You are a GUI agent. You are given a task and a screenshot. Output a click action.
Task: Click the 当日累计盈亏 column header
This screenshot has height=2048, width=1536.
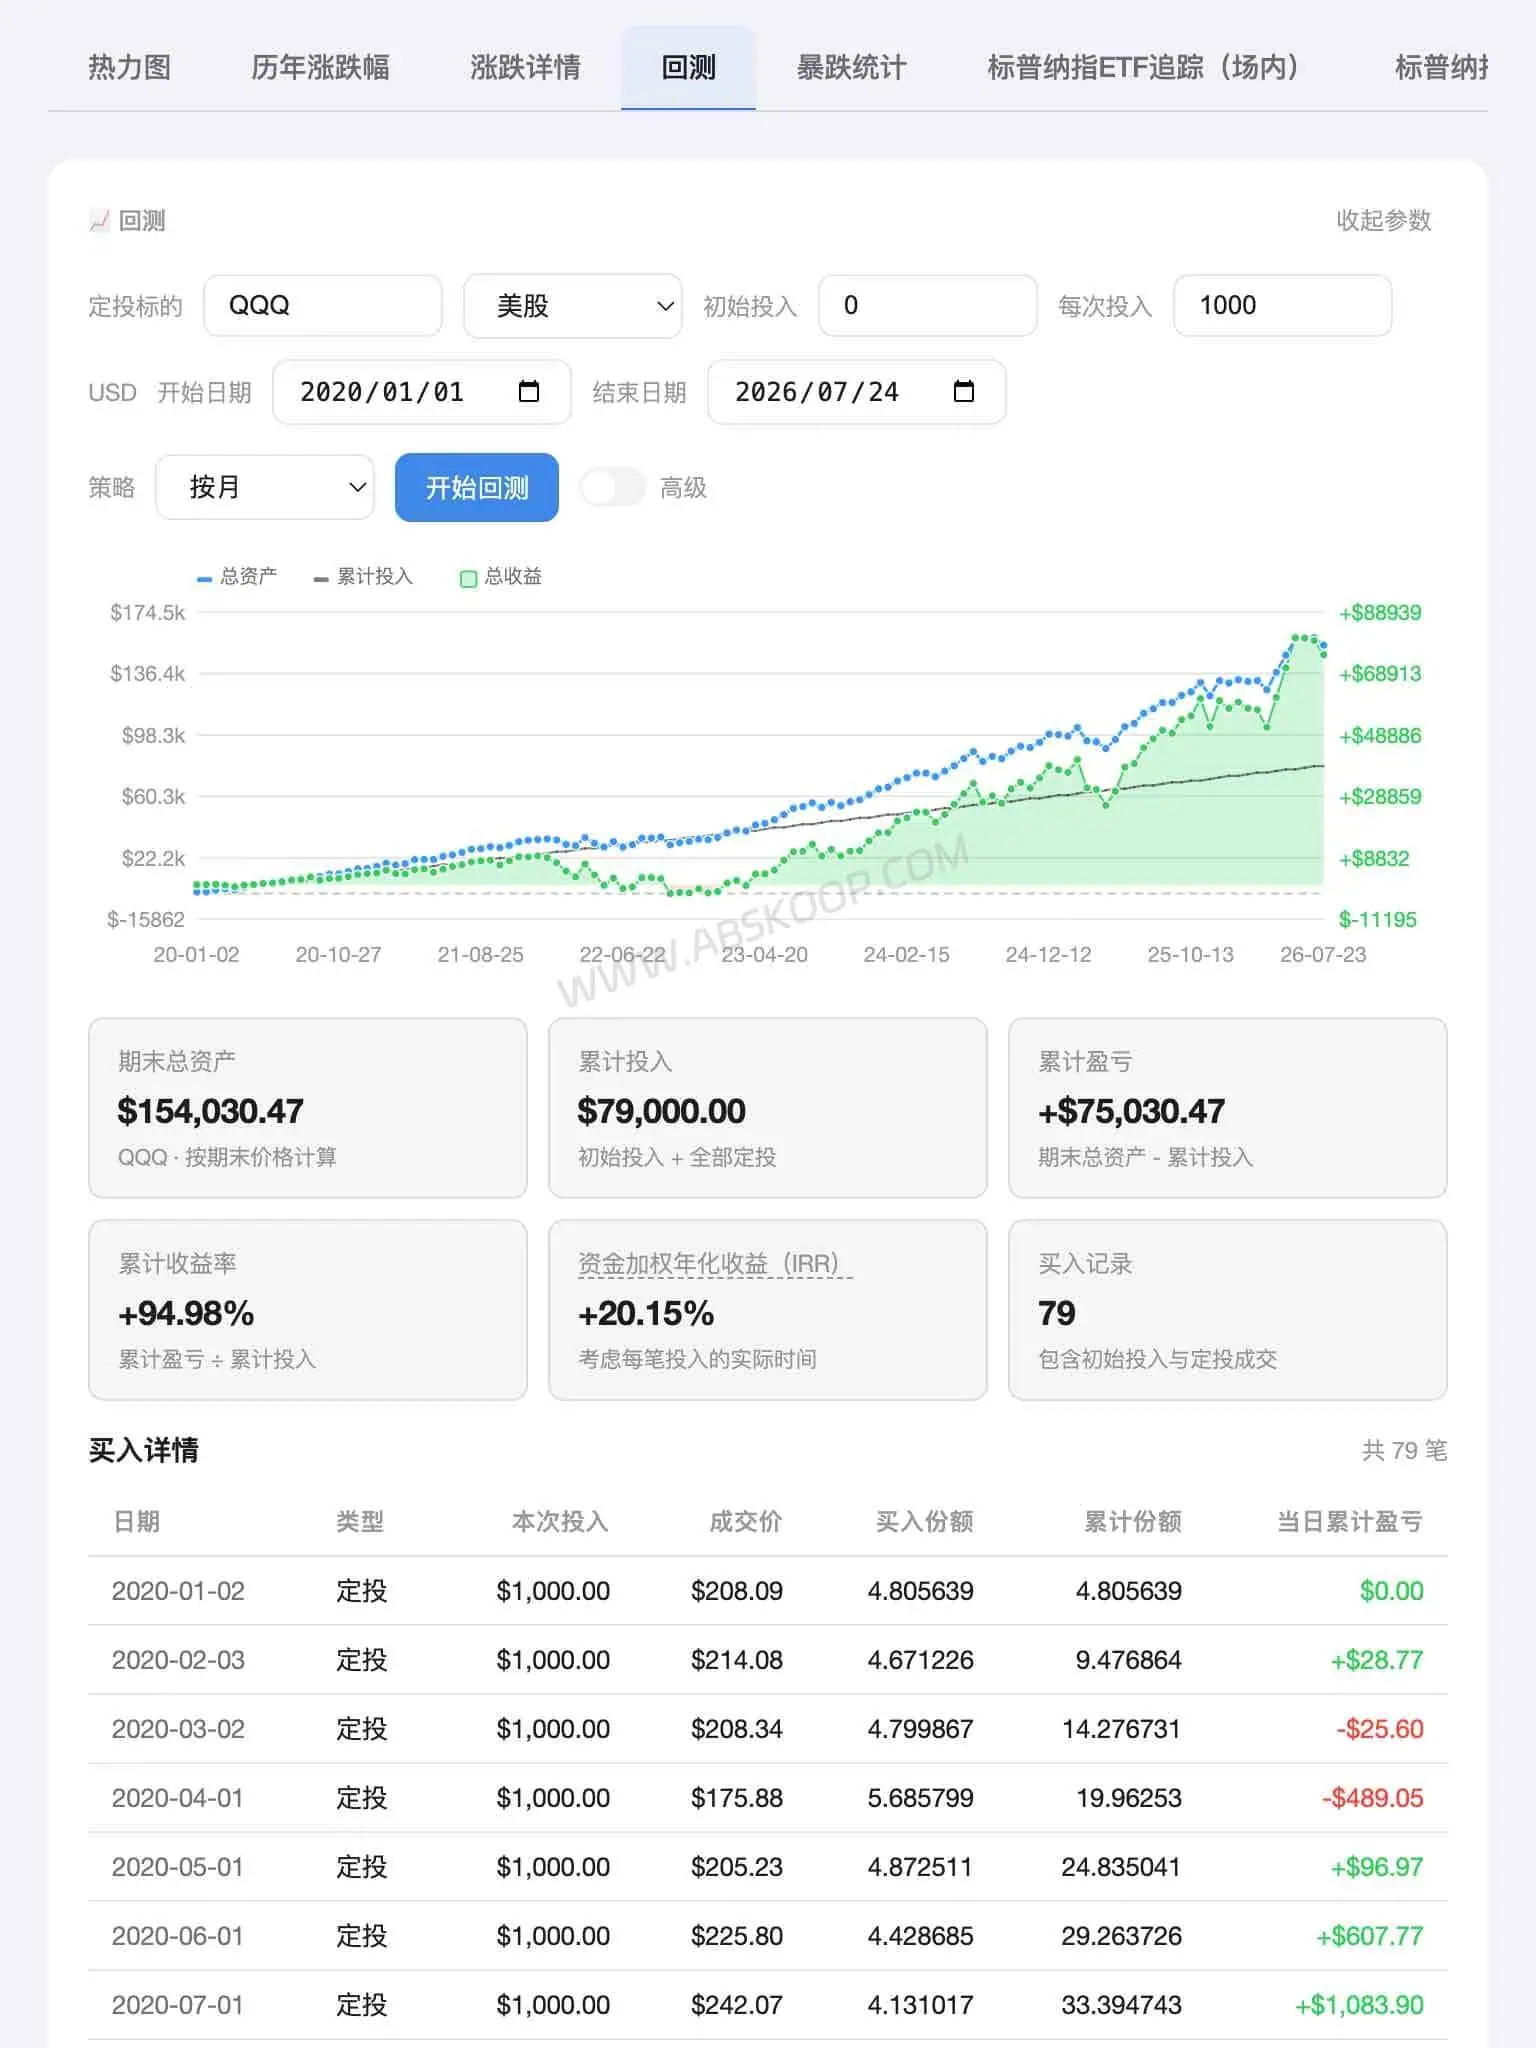tap(1350, 1522)
